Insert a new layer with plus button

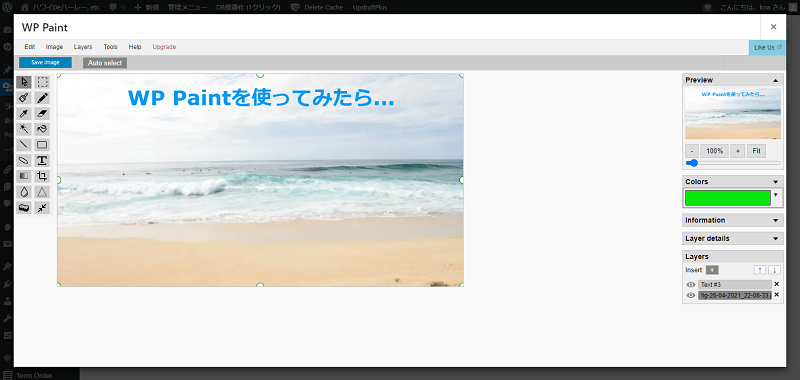[712, 270]
